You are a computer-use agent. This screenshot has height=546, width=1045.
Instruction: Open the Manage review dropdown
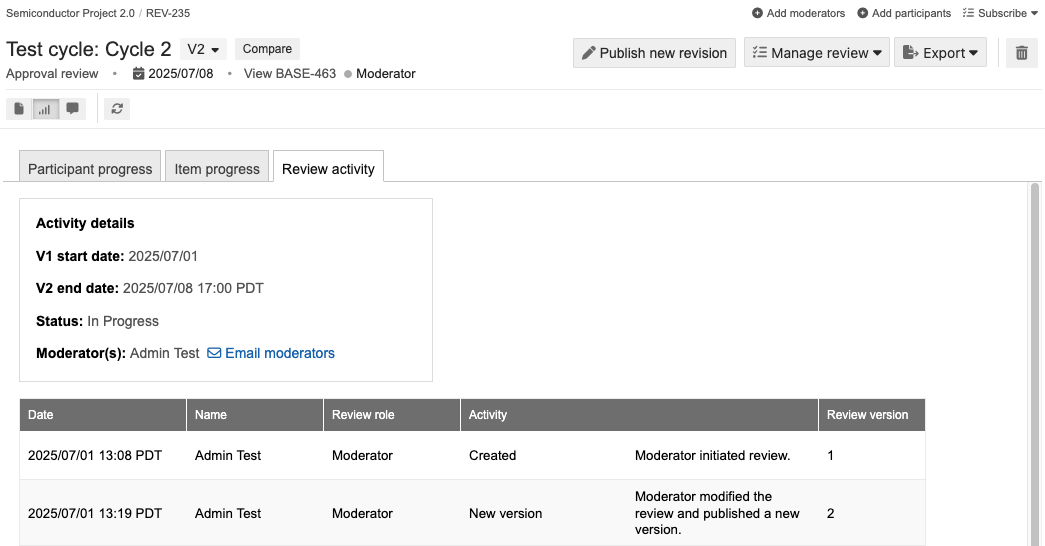[816, 53]
